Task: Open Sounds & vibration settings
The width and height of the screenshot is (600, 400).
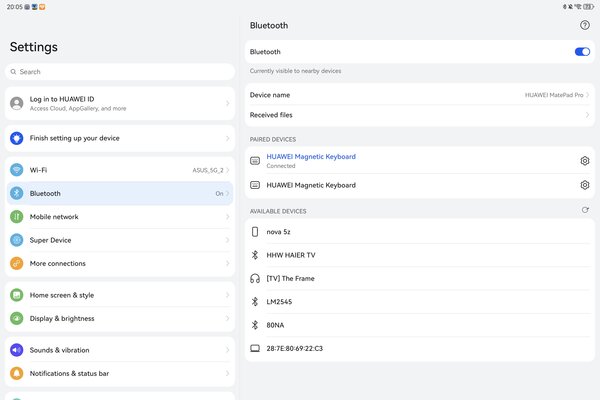Action: pos(120,350)
